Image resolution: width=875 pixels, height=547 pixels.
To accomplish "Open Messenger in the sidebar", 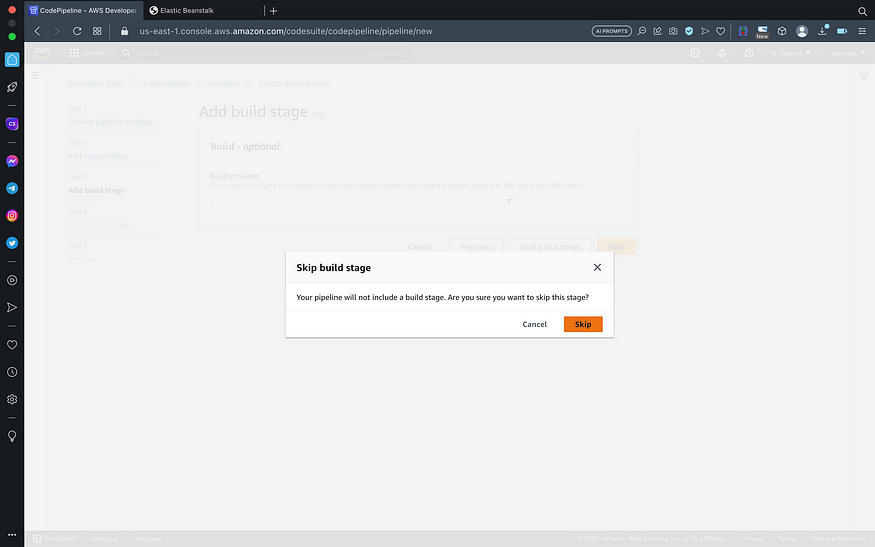I will (12, 161).
